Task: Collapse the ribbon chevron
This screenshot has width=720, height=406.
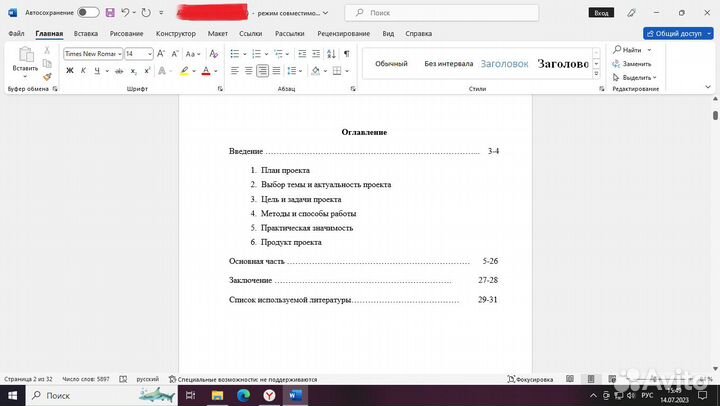Action: pos(708,87)
